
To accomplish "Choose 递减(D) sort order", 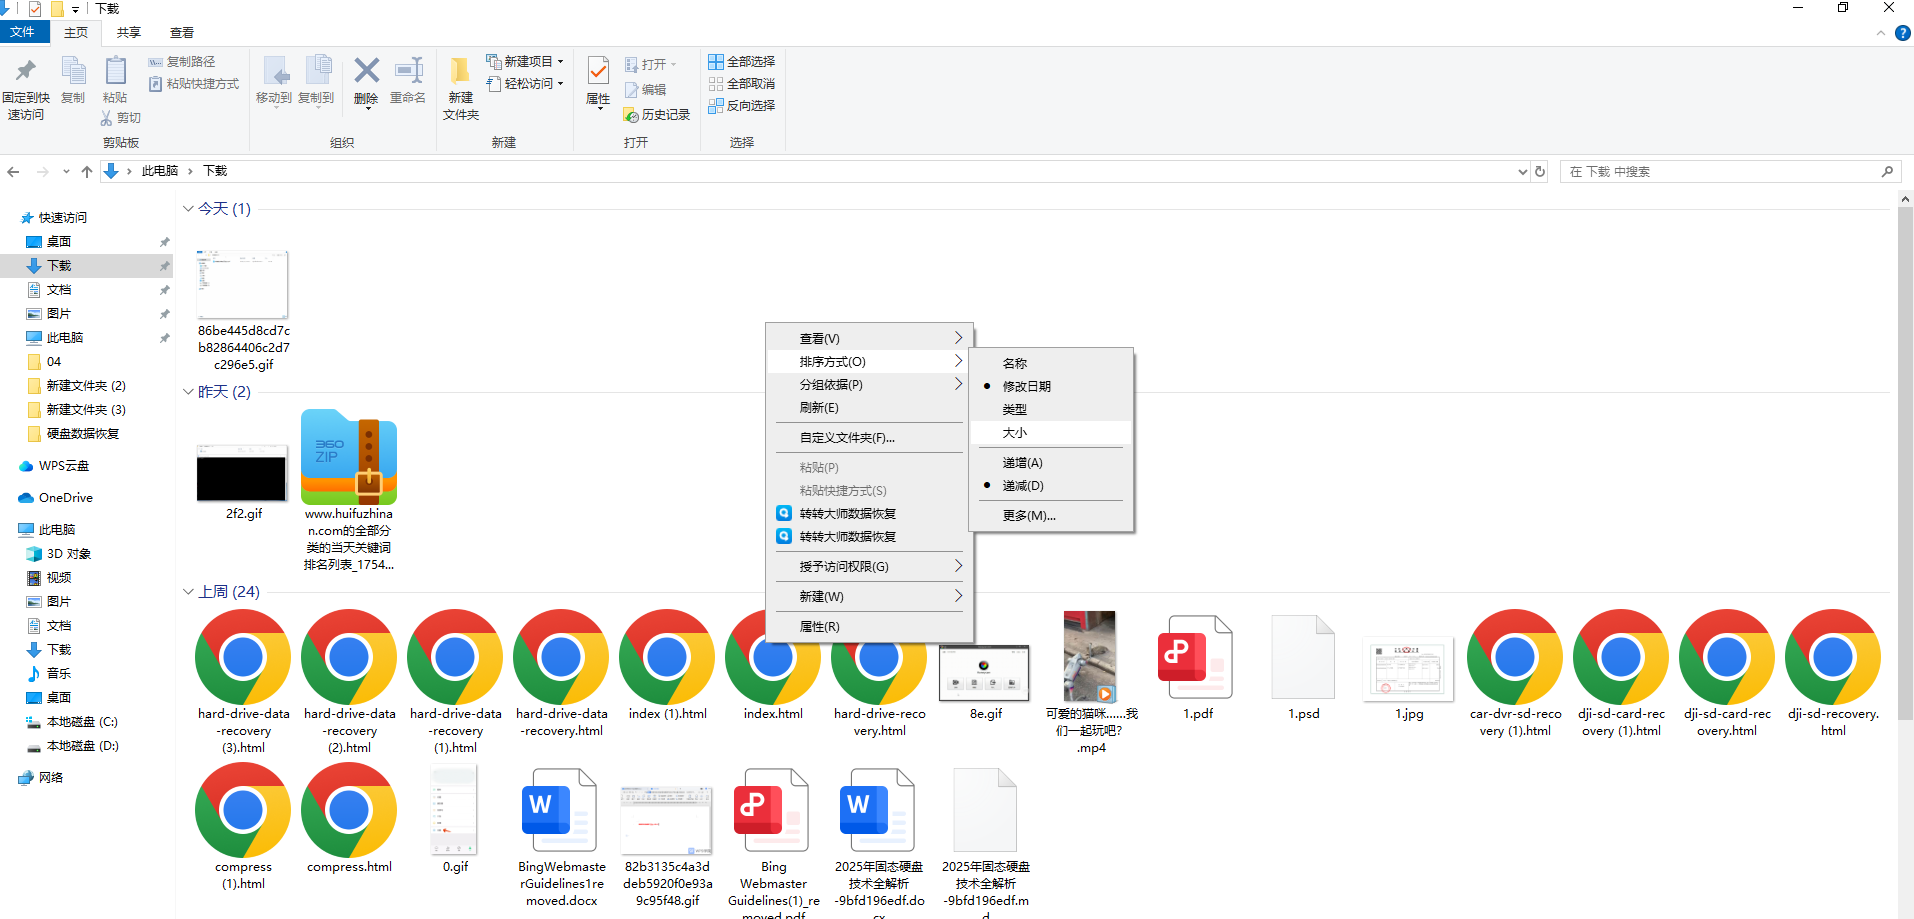I will [x=1051, y=485].
